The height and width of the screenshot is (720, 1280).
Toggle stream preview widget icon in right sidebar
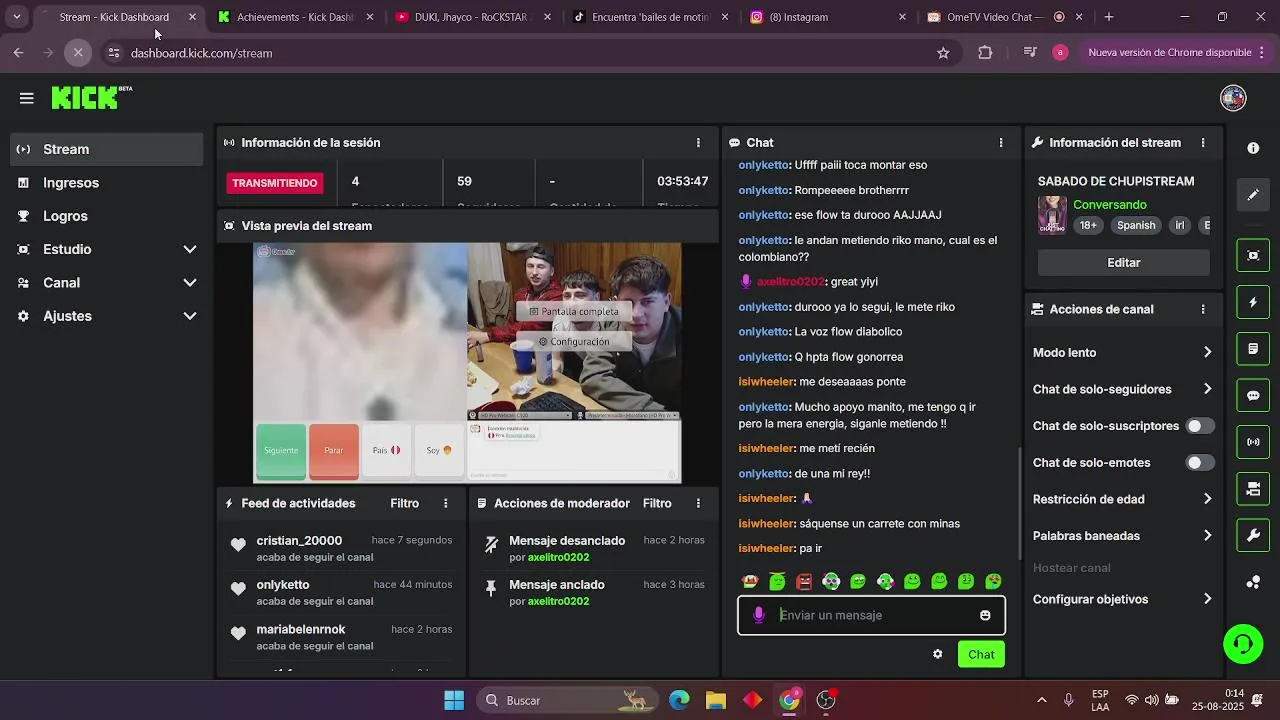click(1253, 255)
